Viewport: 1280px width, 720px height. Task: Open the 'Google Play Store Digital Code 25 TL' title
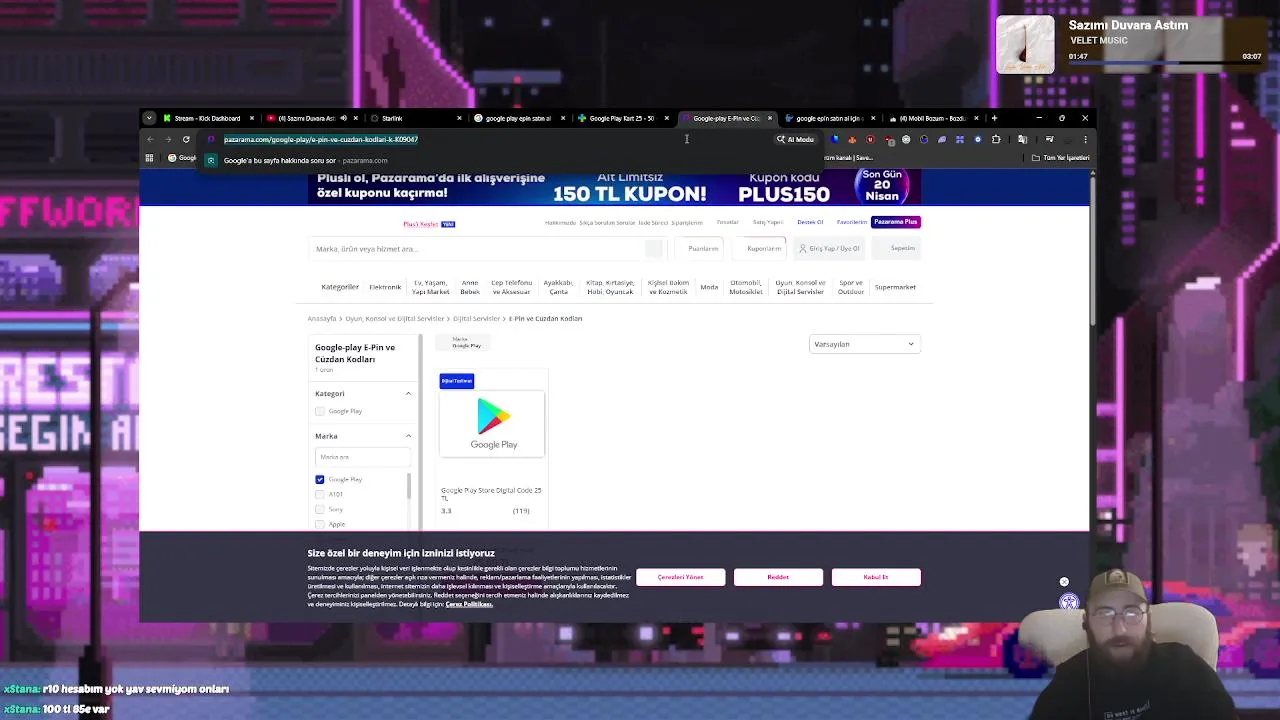tap(491, 494)
